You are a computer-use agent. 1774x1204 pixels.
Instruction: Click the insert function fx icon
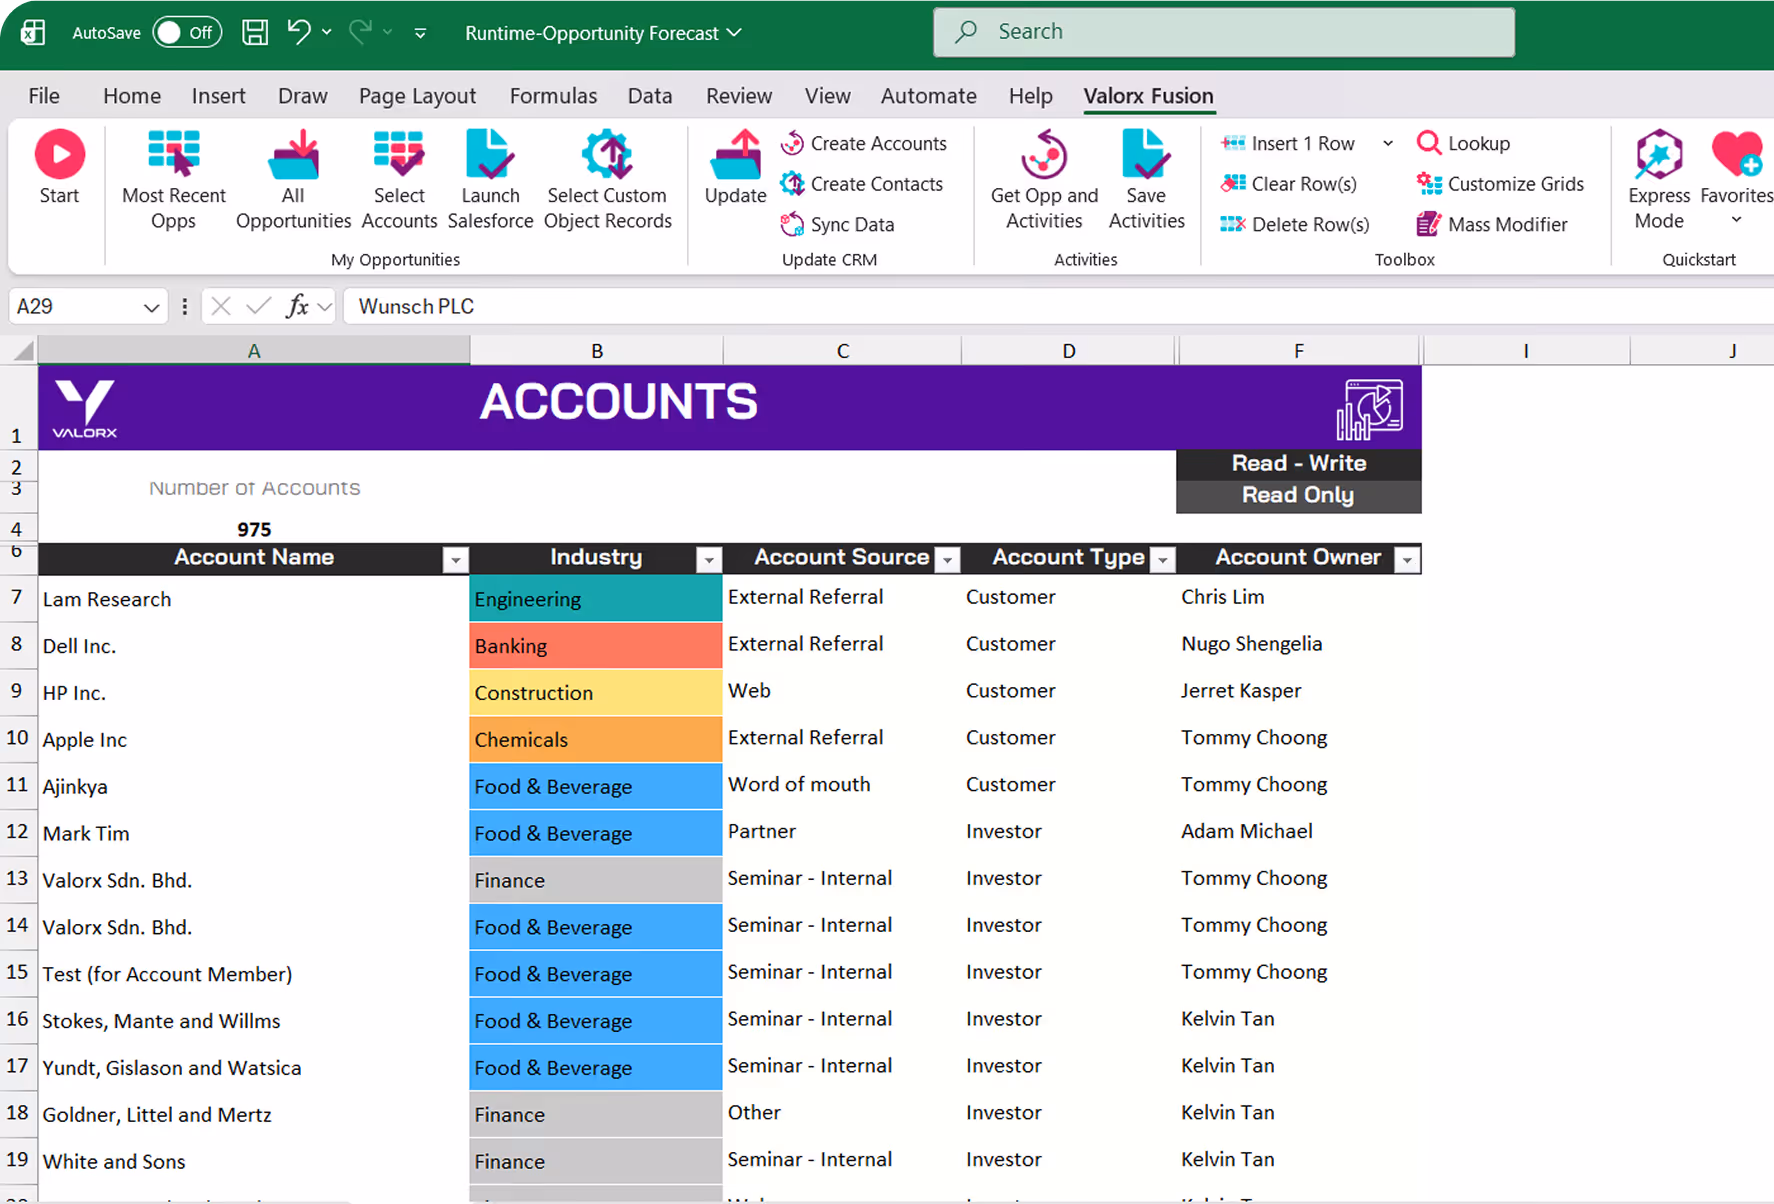297,306
